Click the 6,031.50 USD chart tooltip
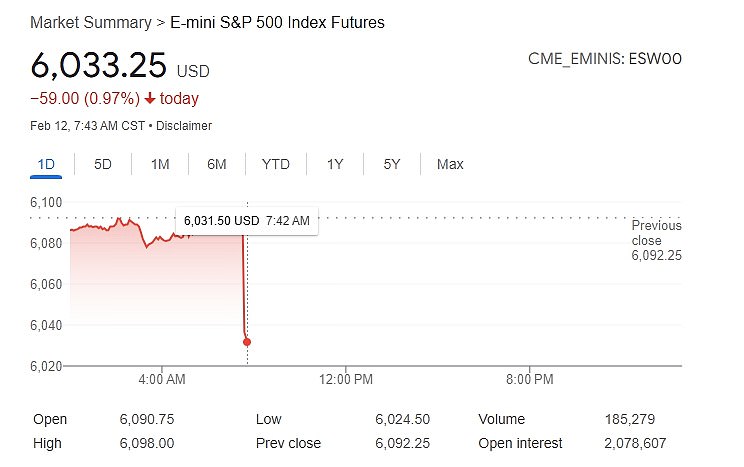 [247, 220]
